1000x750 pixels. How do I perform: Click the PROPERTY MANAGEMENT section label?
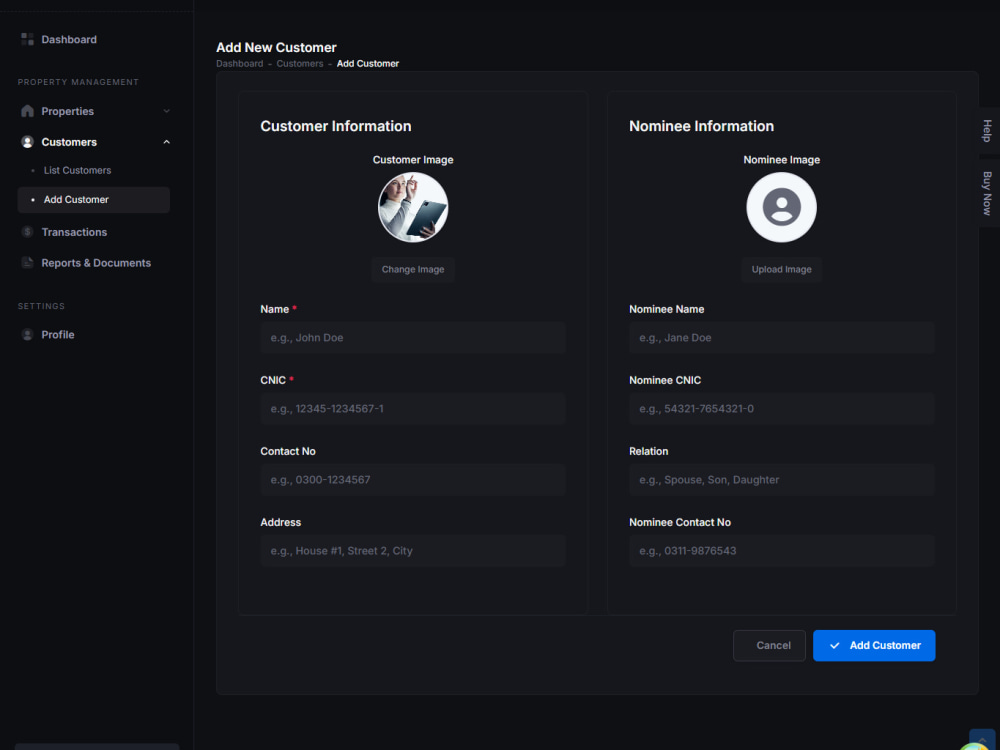(78, 82)
